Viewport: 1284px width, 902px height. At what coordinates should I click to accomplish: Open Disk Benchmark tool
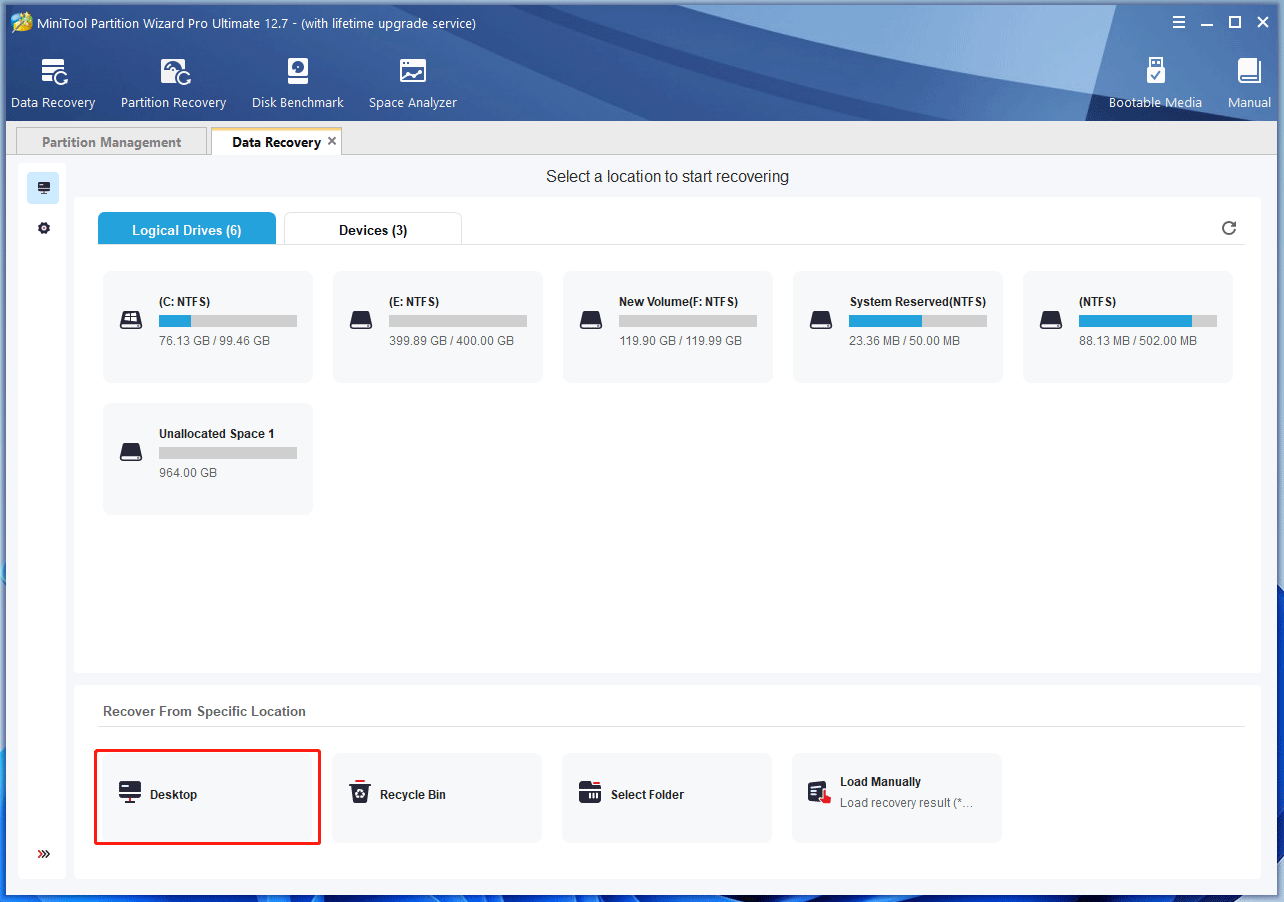297,84
